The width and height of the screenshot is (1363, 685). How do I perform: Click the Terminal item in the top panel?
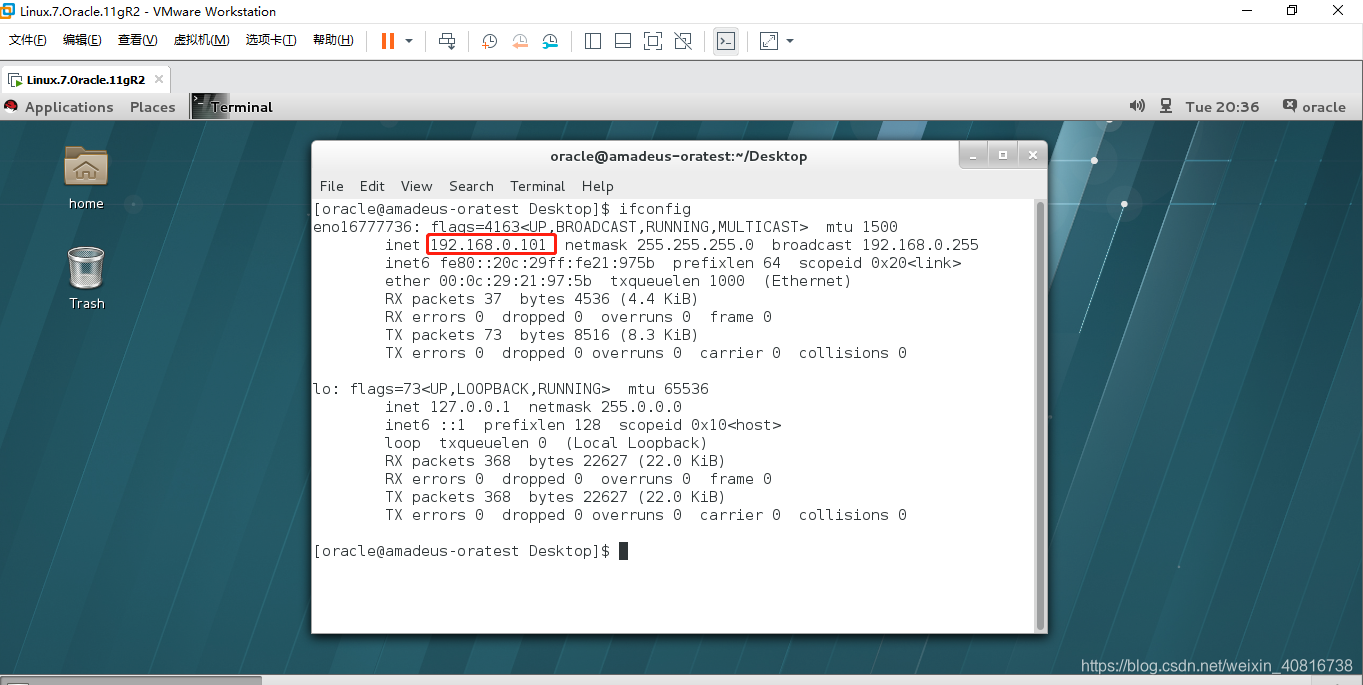(232, 107)
